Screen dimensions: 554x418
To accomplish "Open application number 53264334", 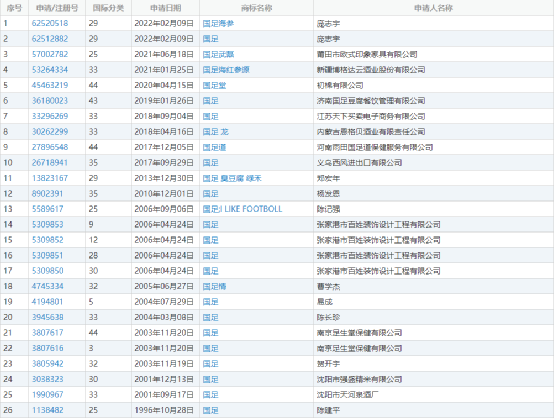I will 50,70.
